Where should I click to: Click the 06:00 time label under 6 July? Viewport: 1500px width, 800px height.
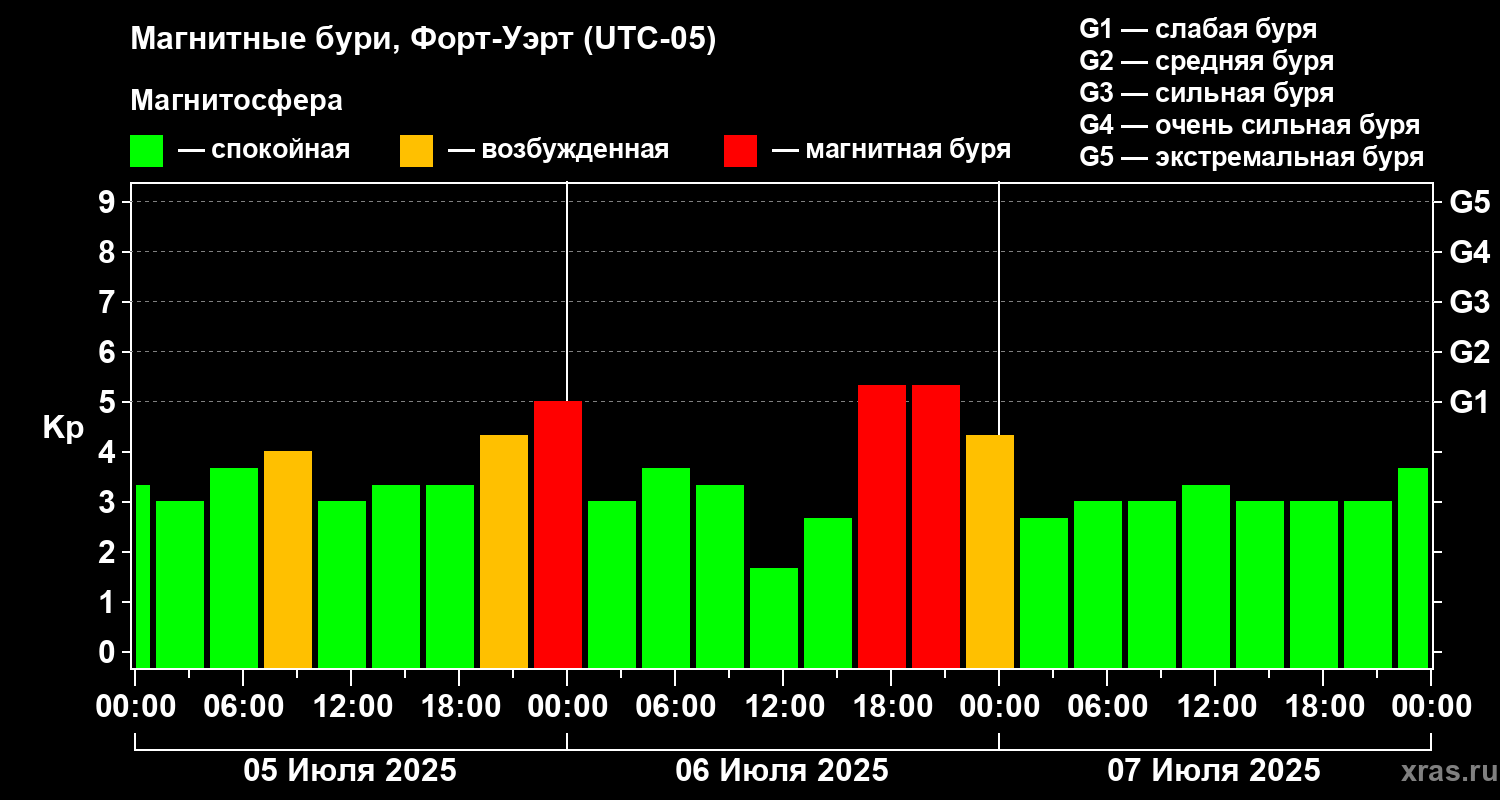click(x=675, y=707)
